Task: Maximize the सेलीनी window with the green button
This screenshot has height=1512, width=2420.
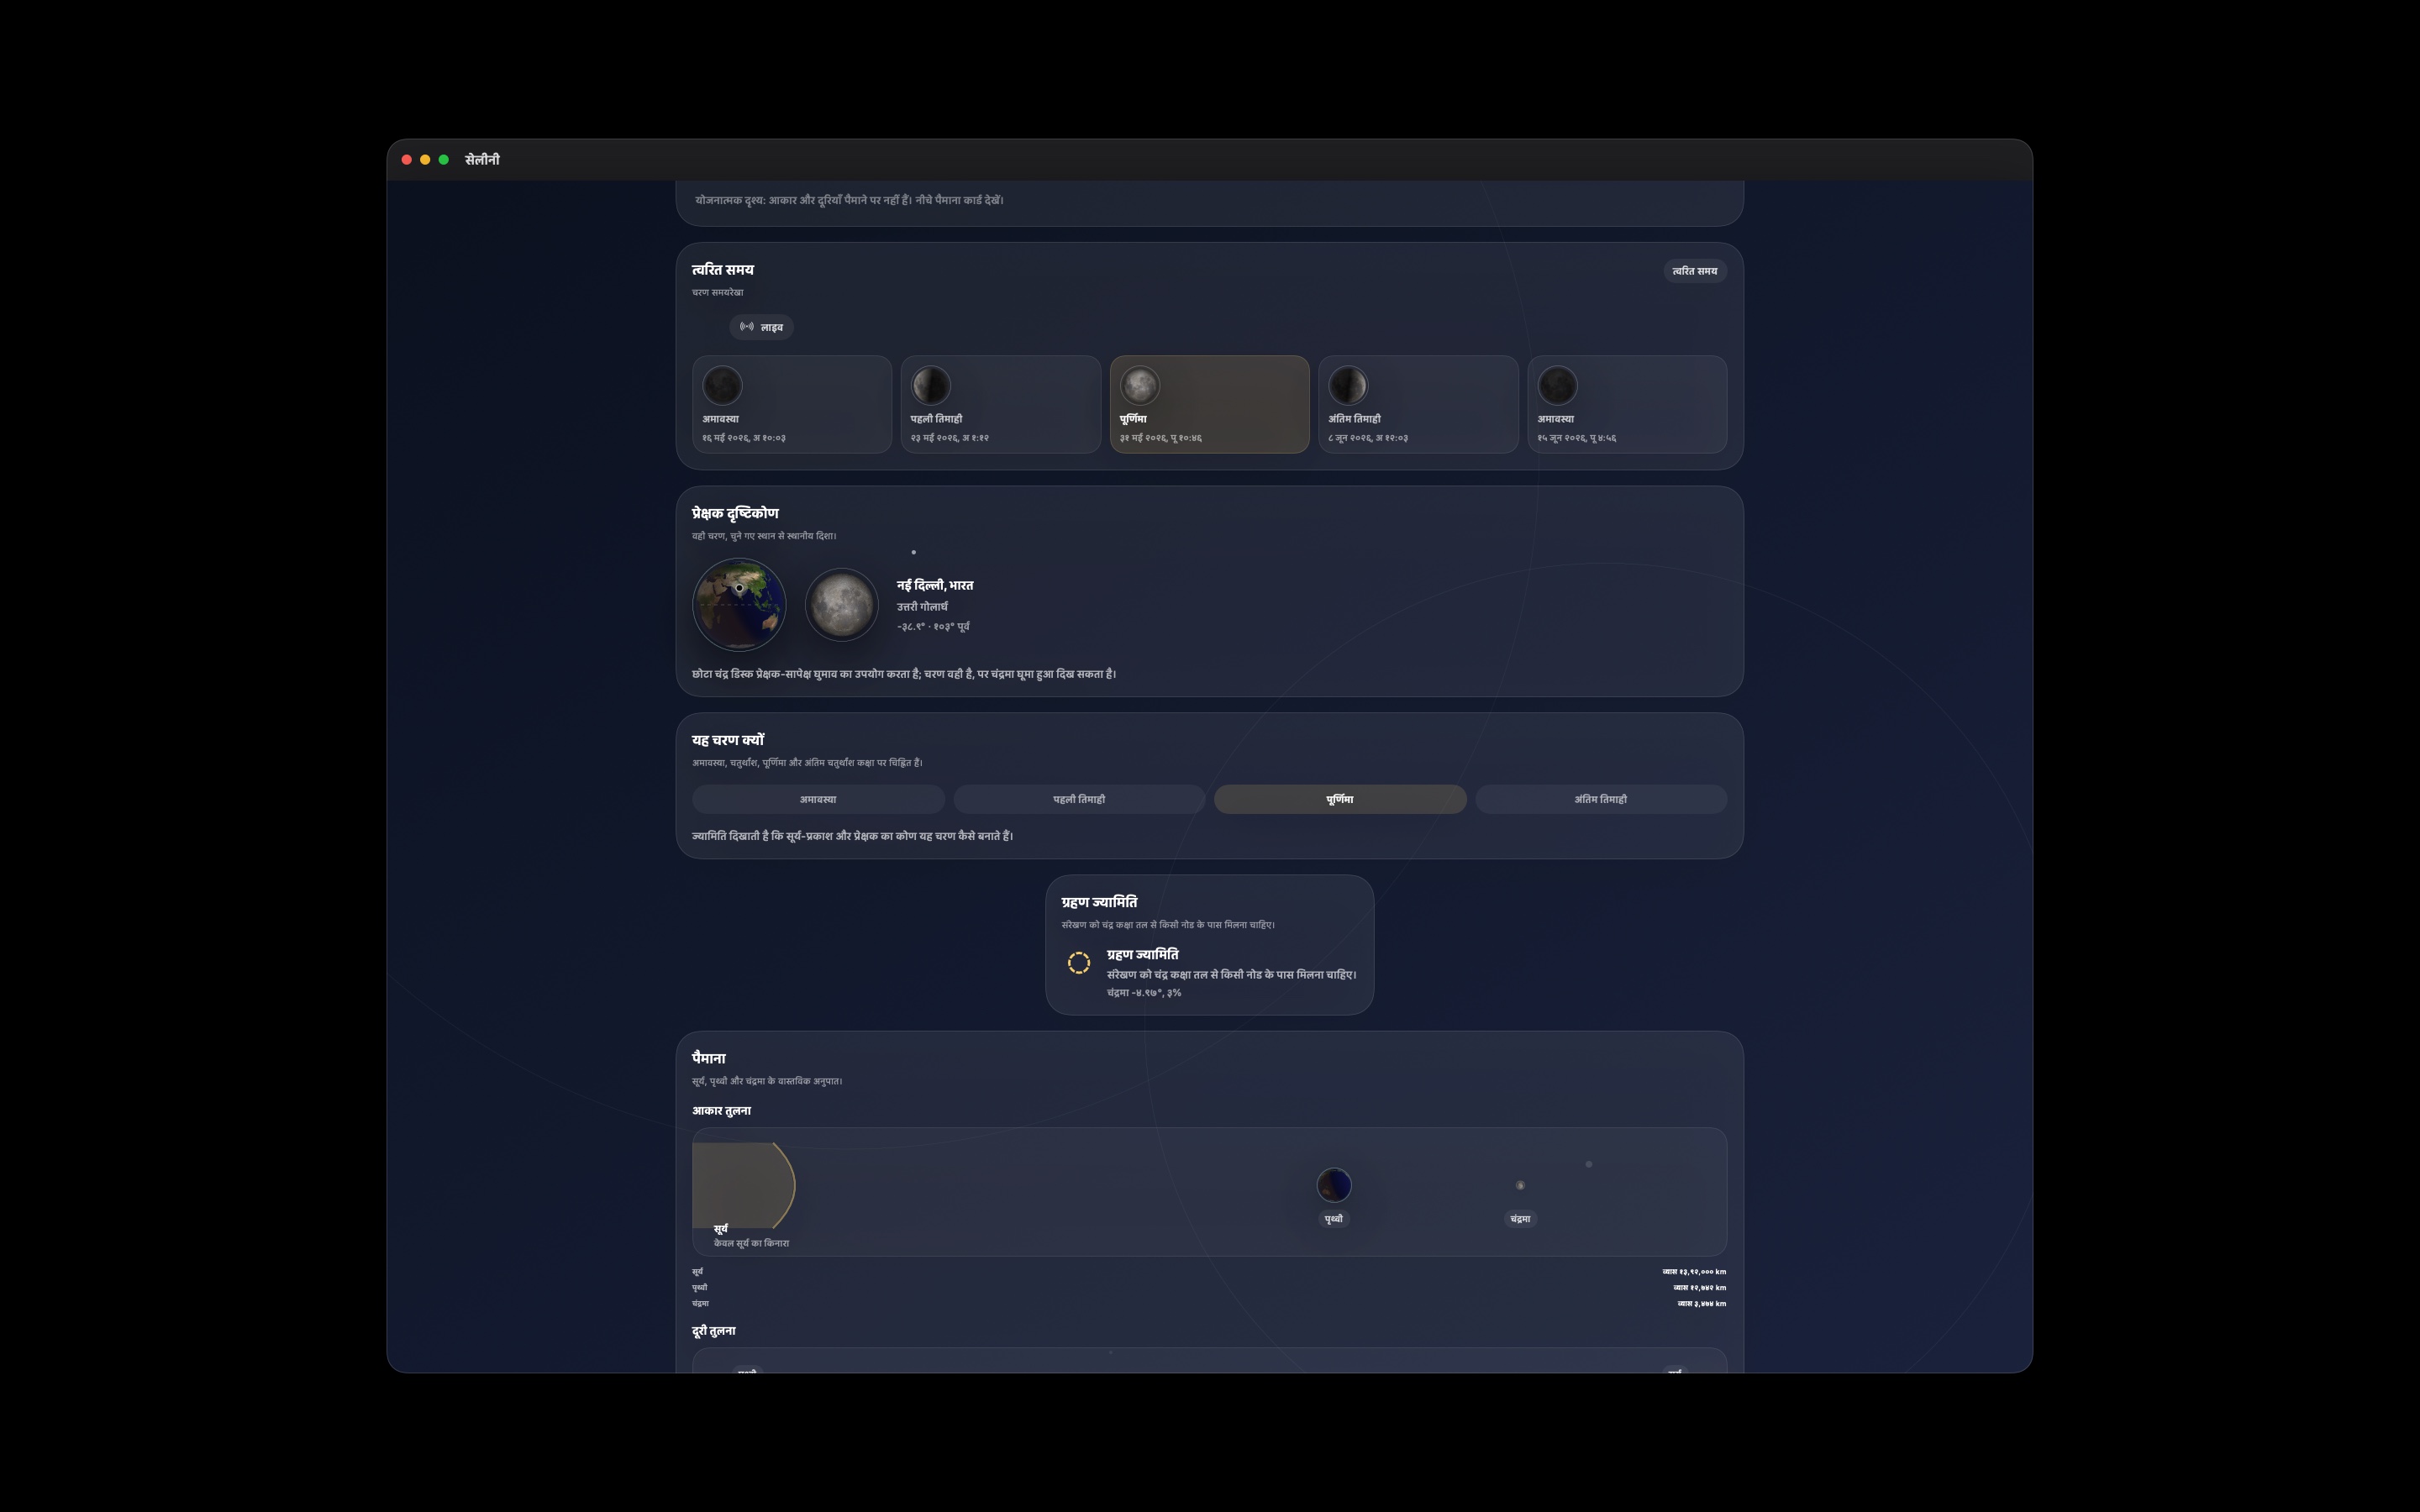Action: [444, 160]
